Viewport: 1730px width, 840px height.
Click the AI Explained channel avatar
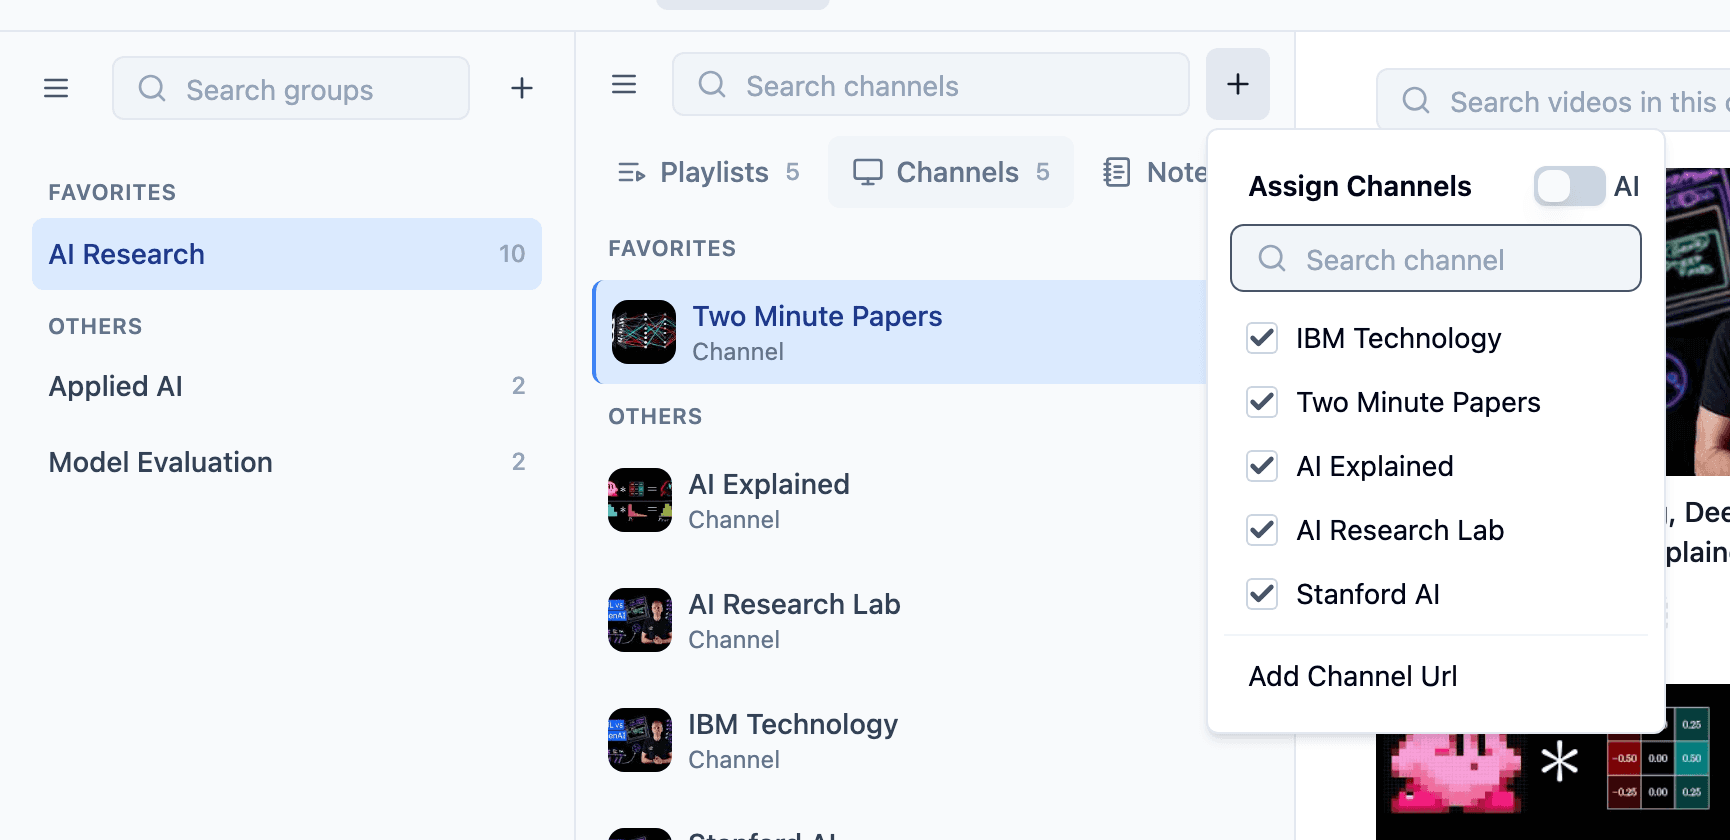pos(640,500)
